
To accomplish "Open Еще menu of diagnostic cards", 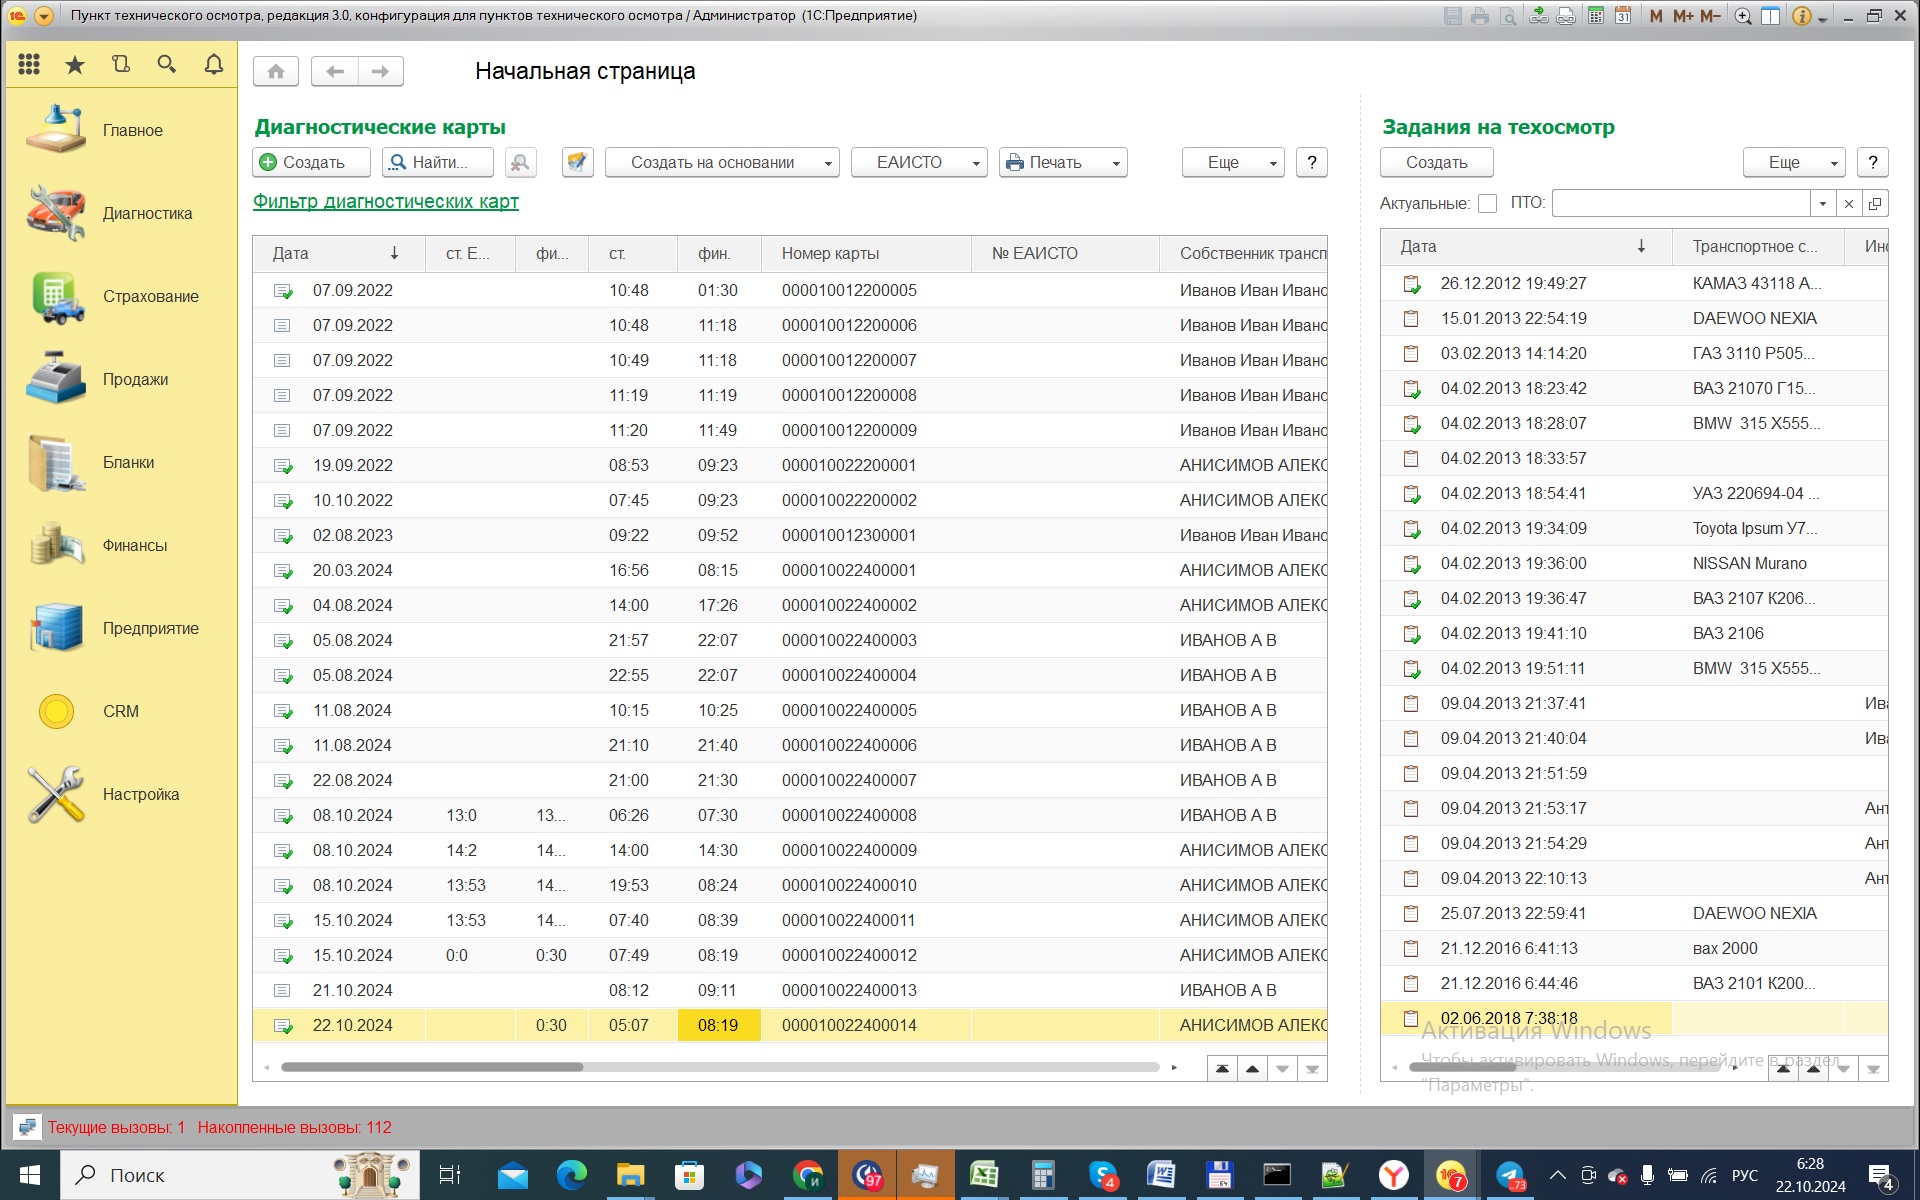I will pos(1233,162).
